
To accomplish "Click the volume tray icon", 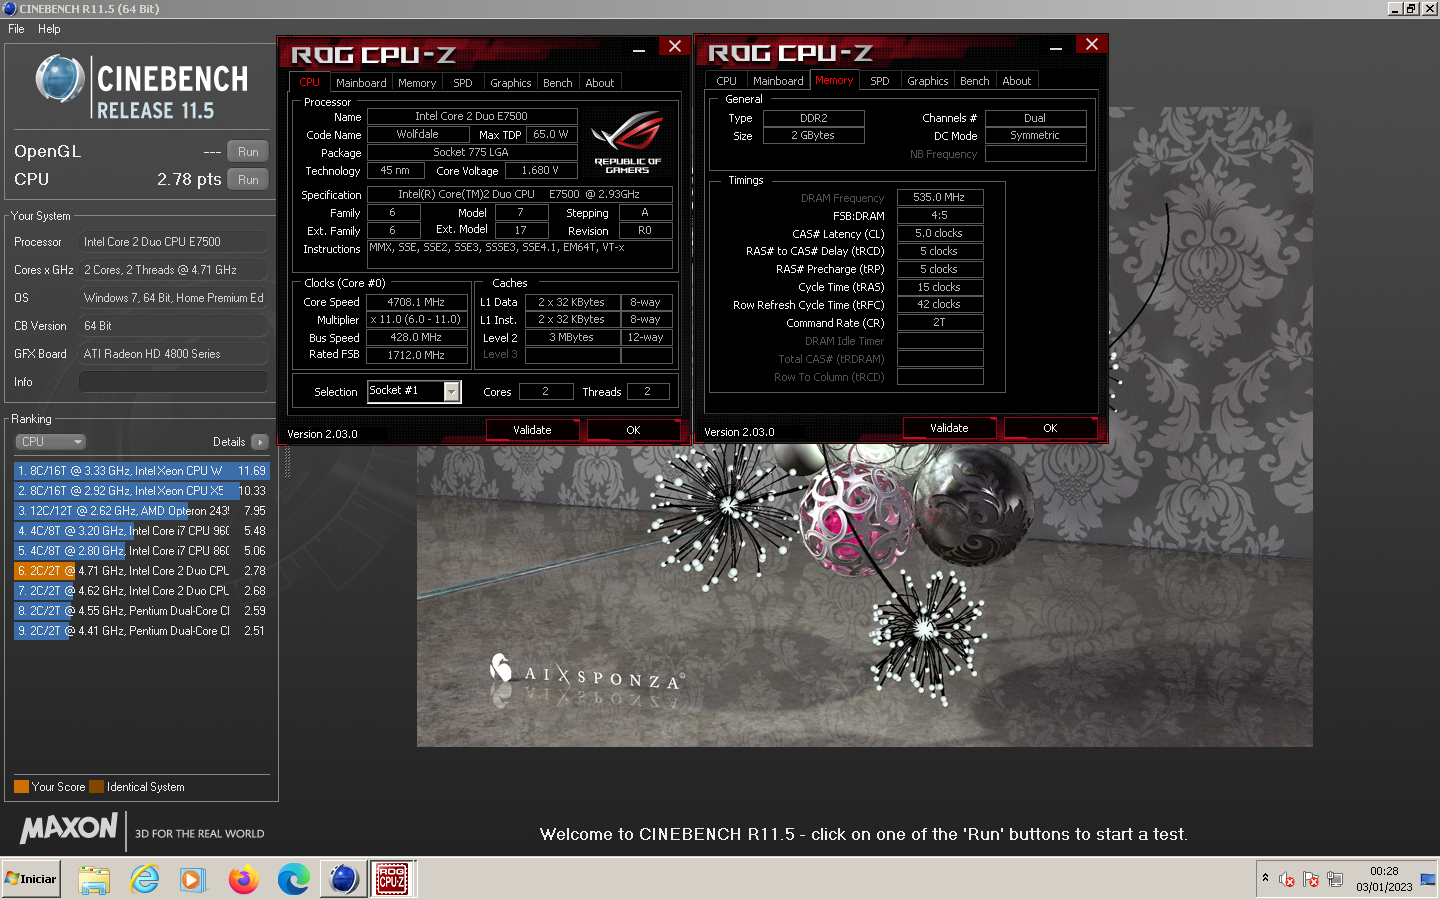I will [x=1287, y=880].
